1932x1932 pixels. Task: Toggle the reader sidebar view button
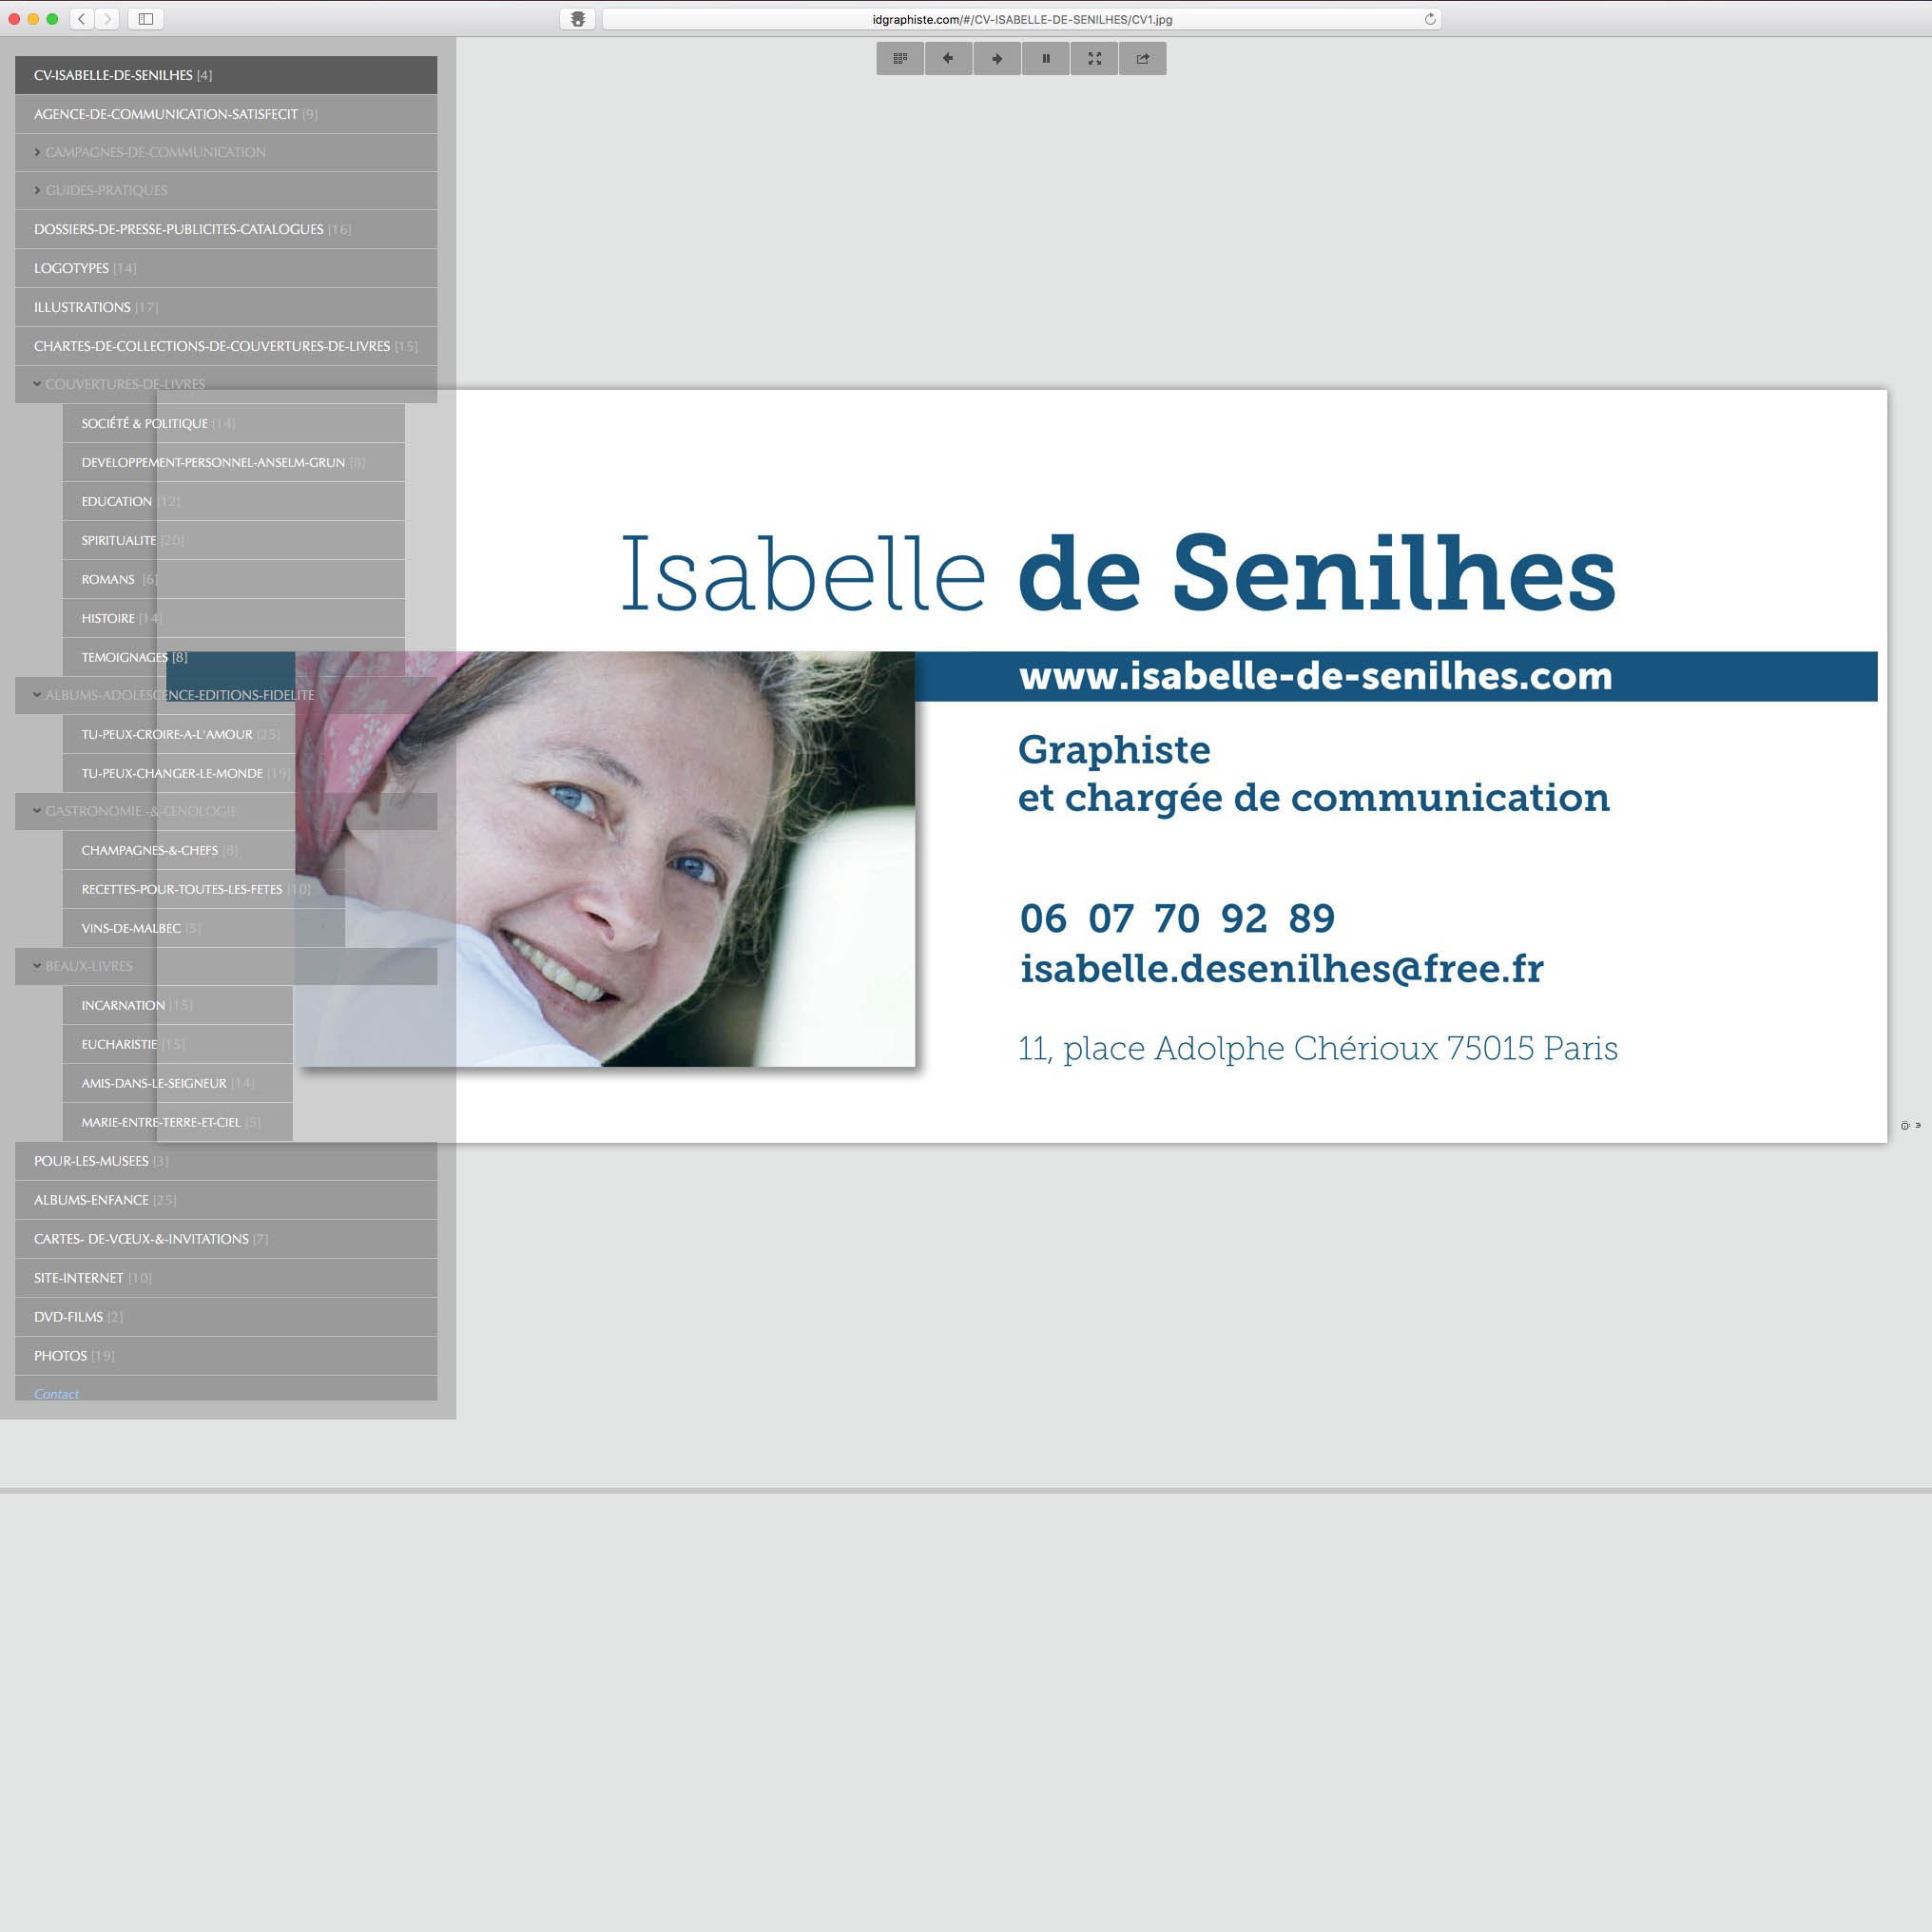pos(146,18)
